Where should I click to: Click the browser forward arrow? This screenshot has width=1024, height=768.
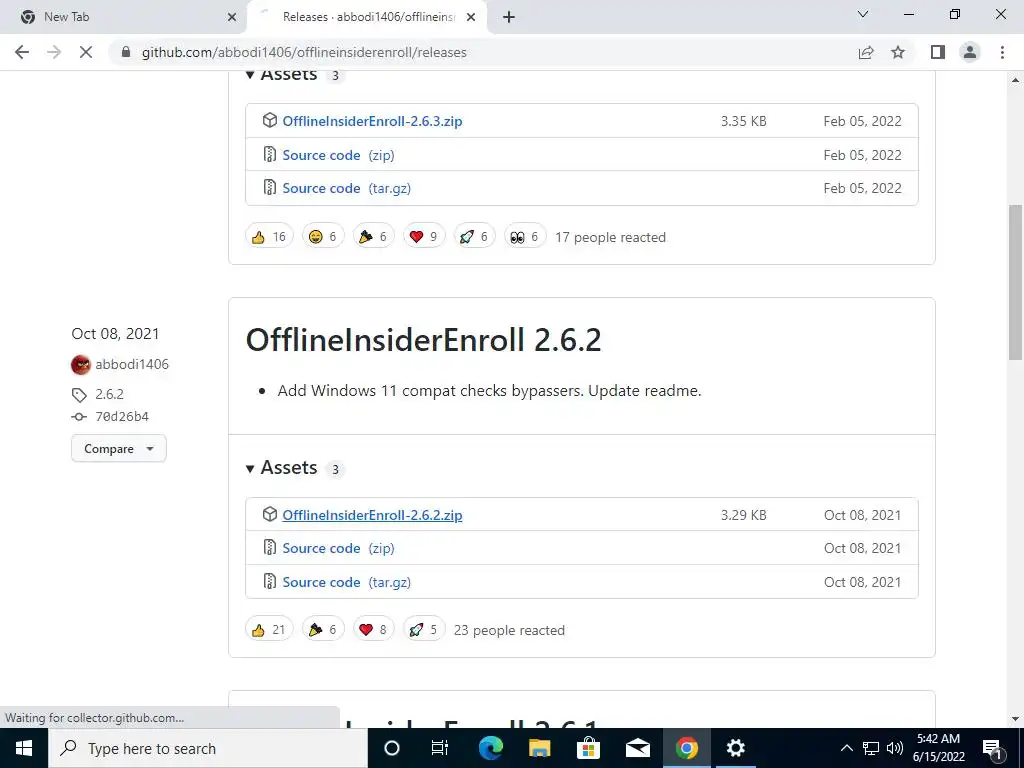(x=54, y=52)
